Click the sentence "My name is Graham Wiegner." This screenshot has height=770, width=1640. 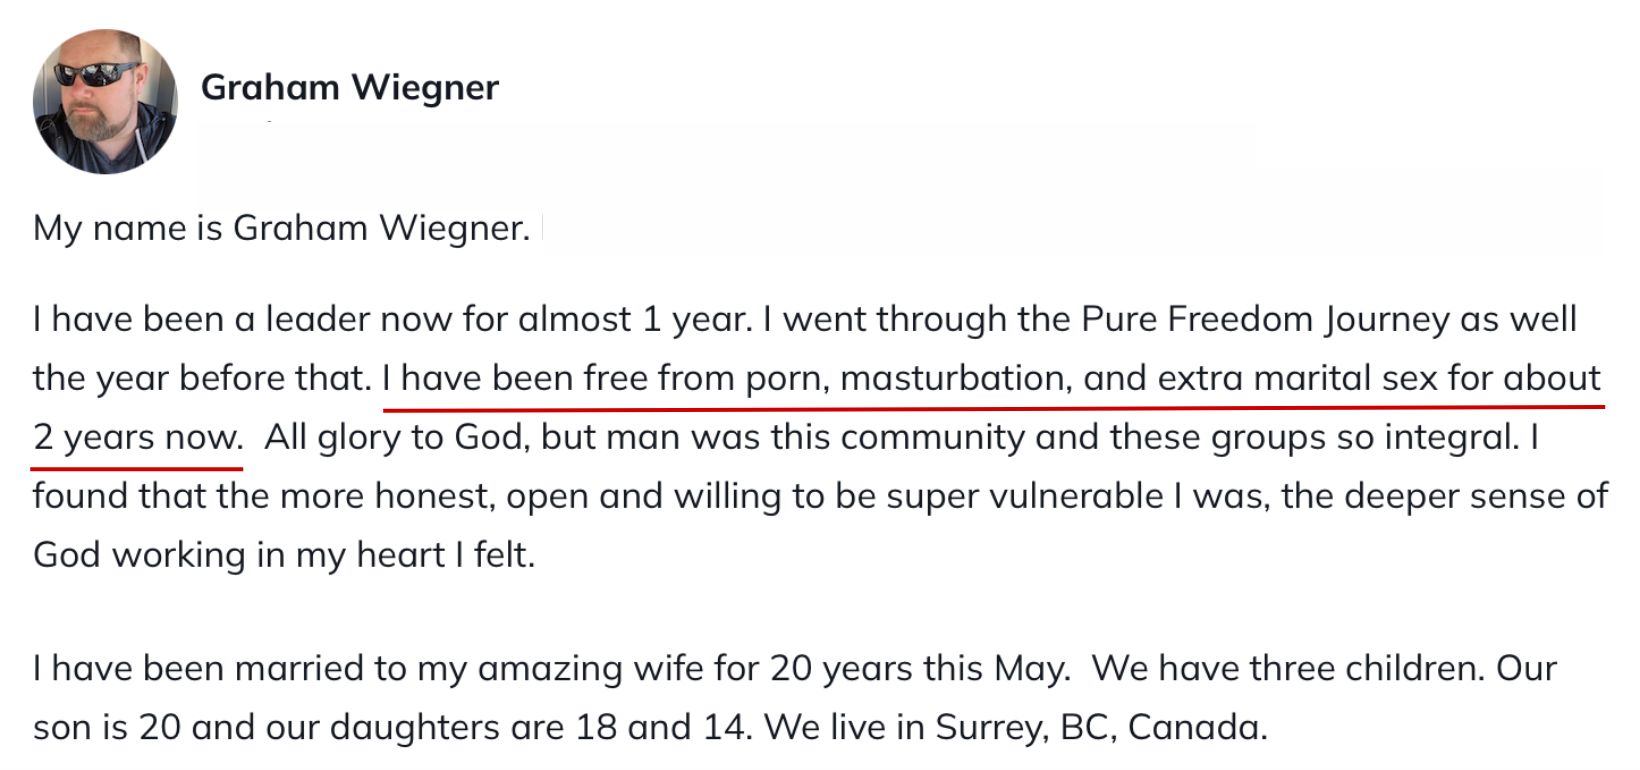(x=281, y=228)
